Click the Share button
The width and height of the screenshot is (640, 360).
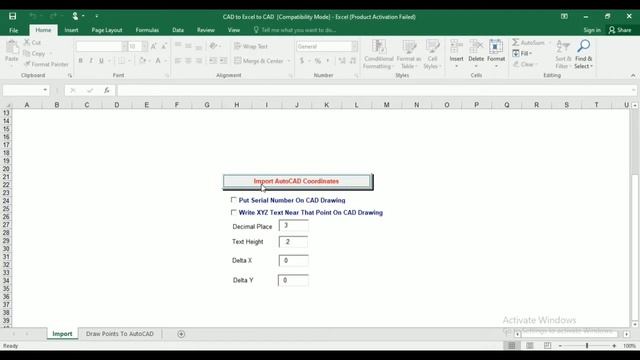(620, 30)
